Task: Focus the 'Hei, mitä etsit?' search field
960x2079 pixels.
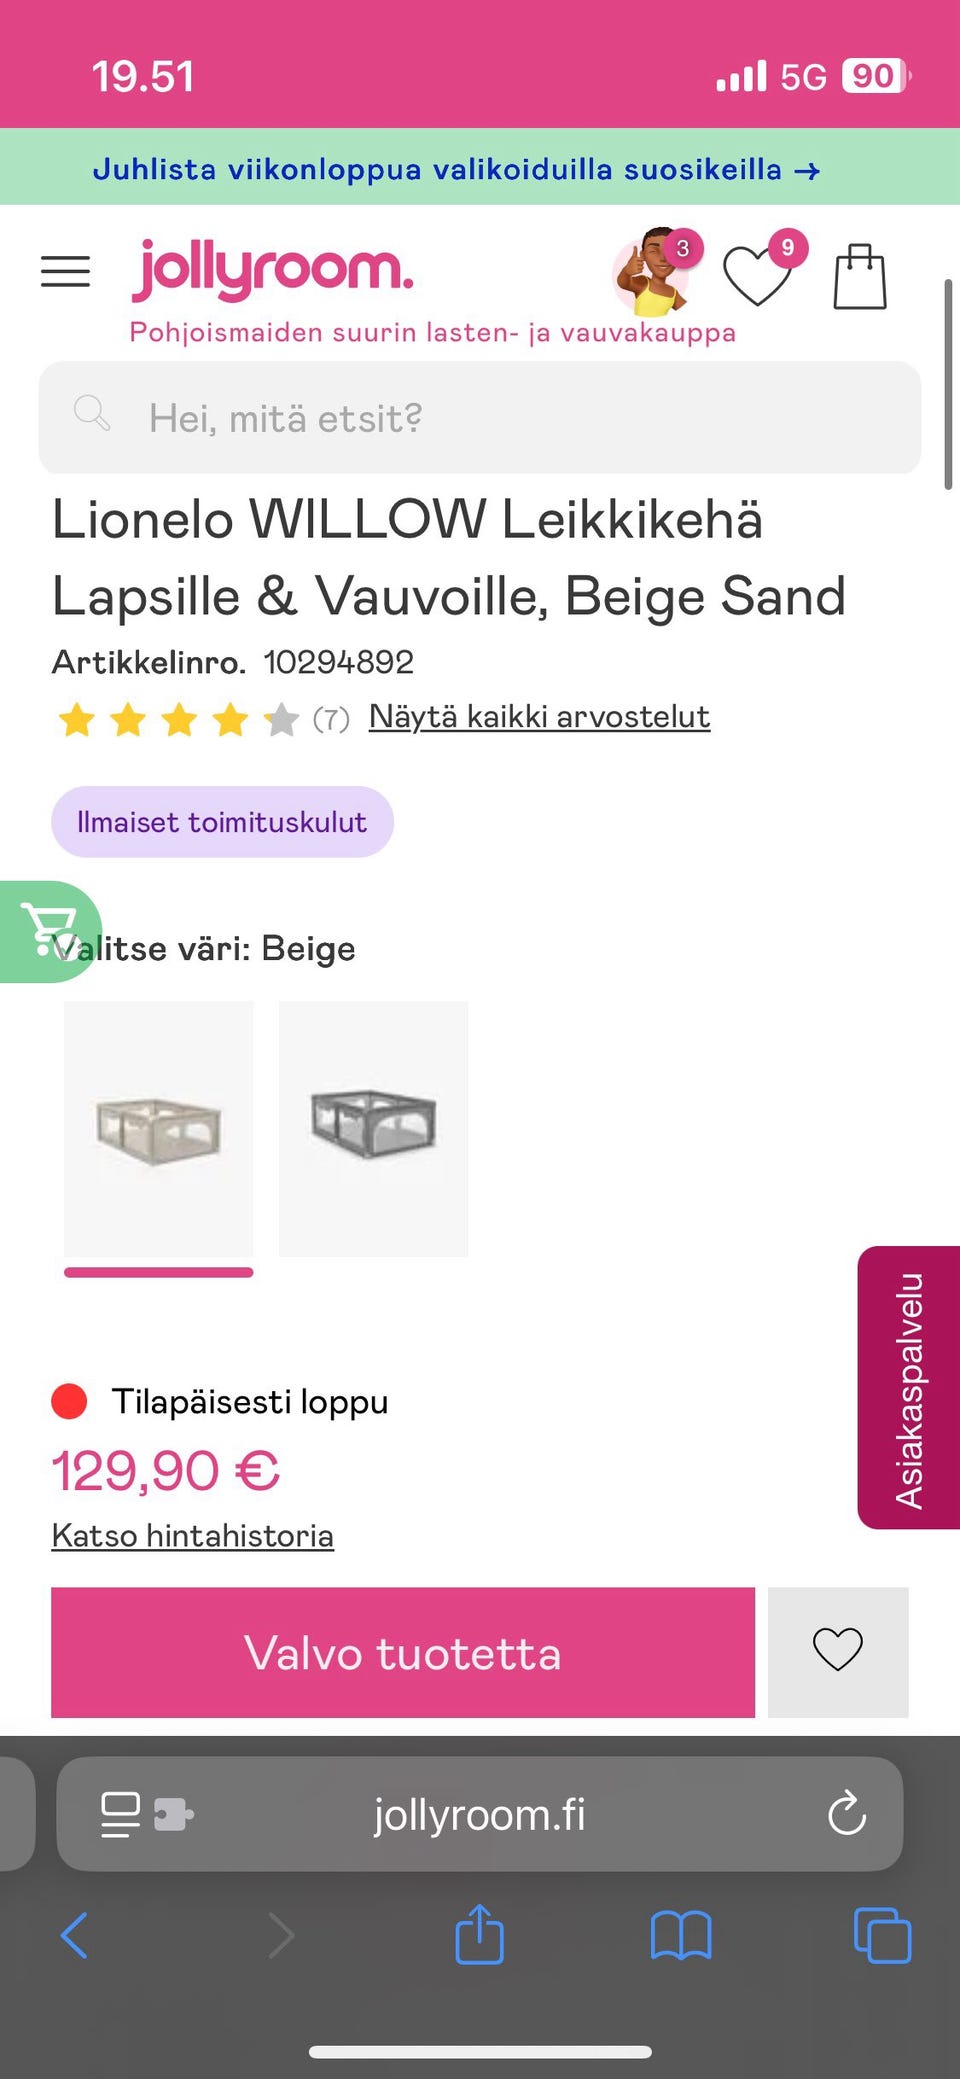Action: pyautogui.click(x=480, y=417)
